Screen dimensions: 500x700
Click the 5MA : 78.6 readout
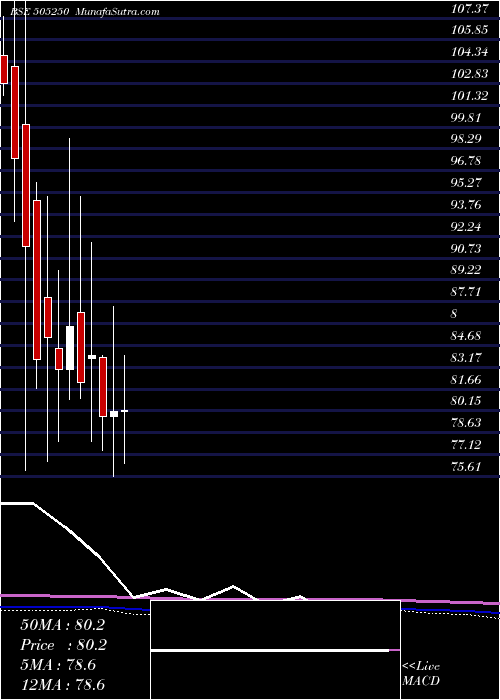click(58, 665)
